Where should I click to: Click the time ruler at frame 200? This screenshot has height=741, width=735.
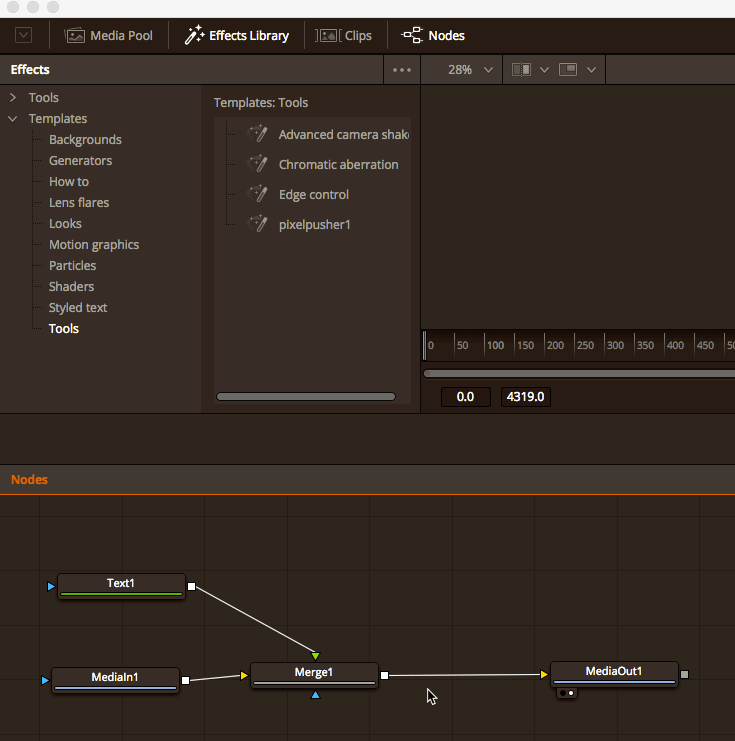click(555, 345)
